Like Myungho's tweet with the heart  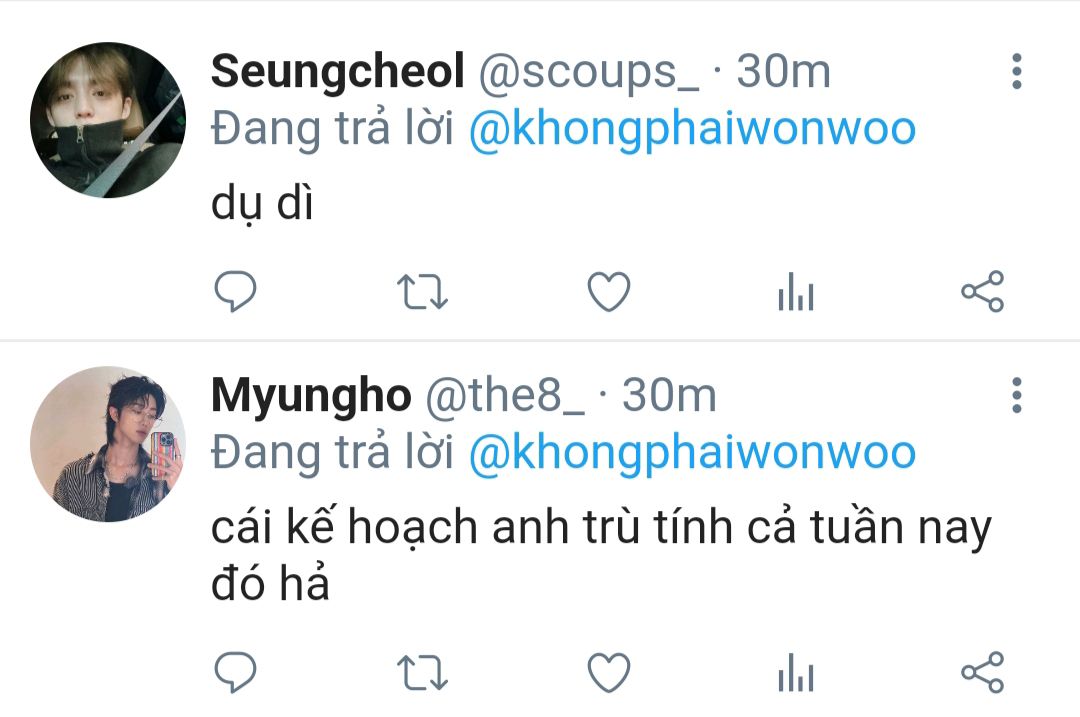[609, 672]
